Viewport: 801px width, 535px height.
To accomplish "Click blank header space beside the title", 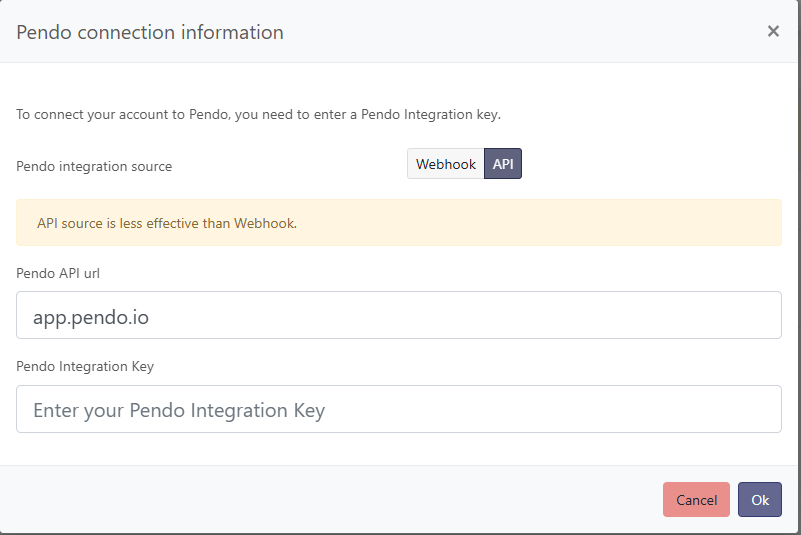I will coord(520,32).
